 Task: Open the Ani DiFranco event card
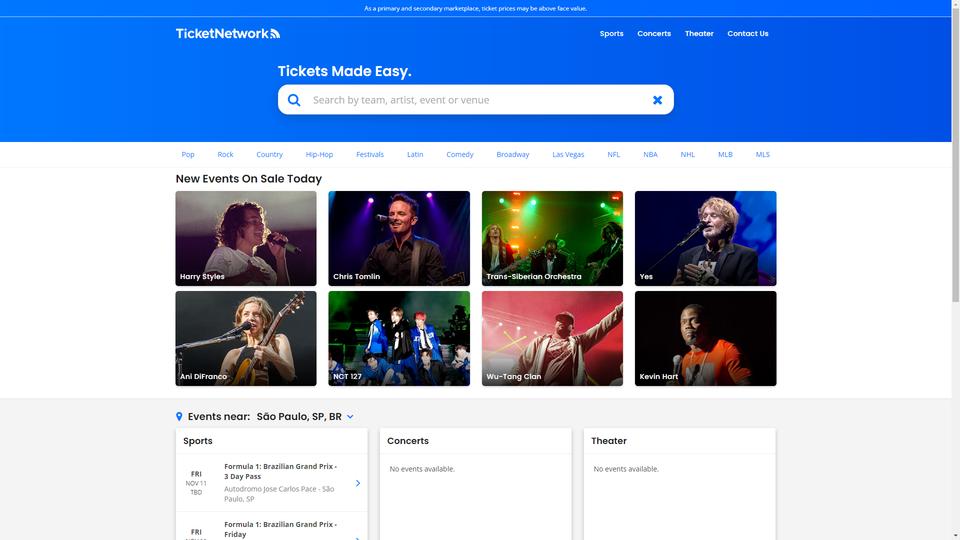pos(246,338)
